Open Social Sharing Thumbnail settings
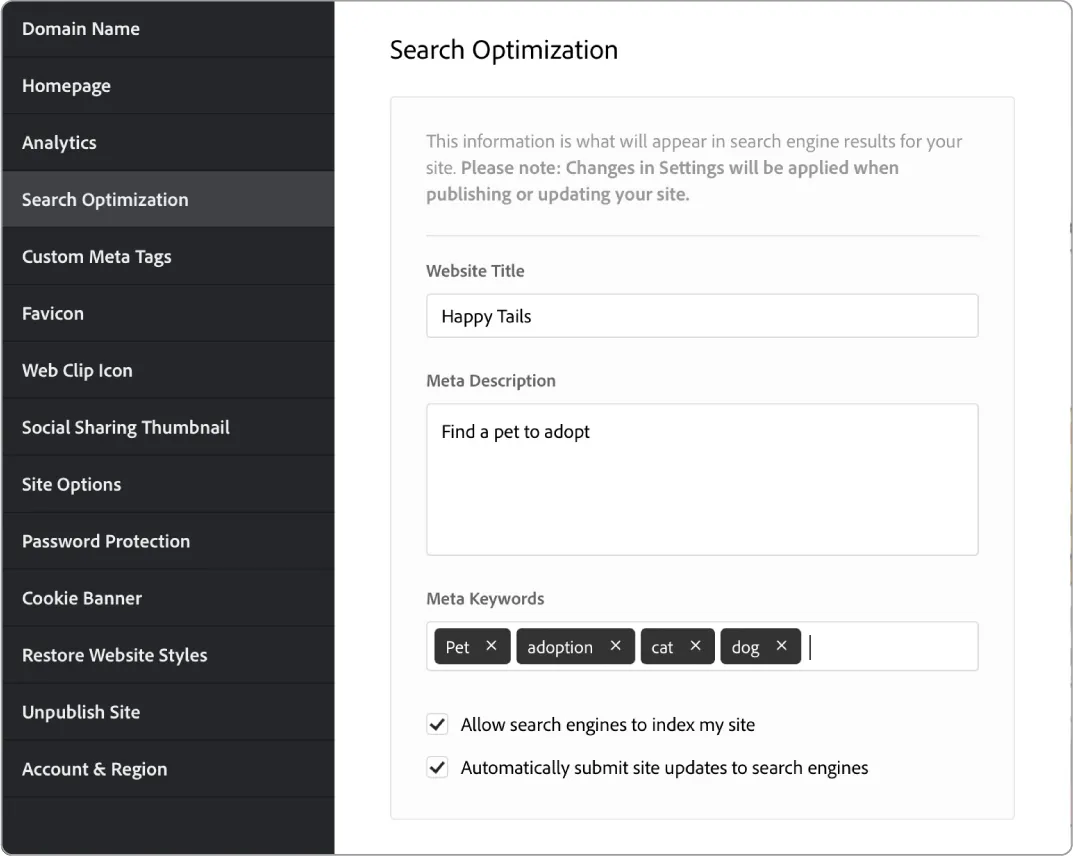This screenshot has height=856, width=1073. click(126, 427)
